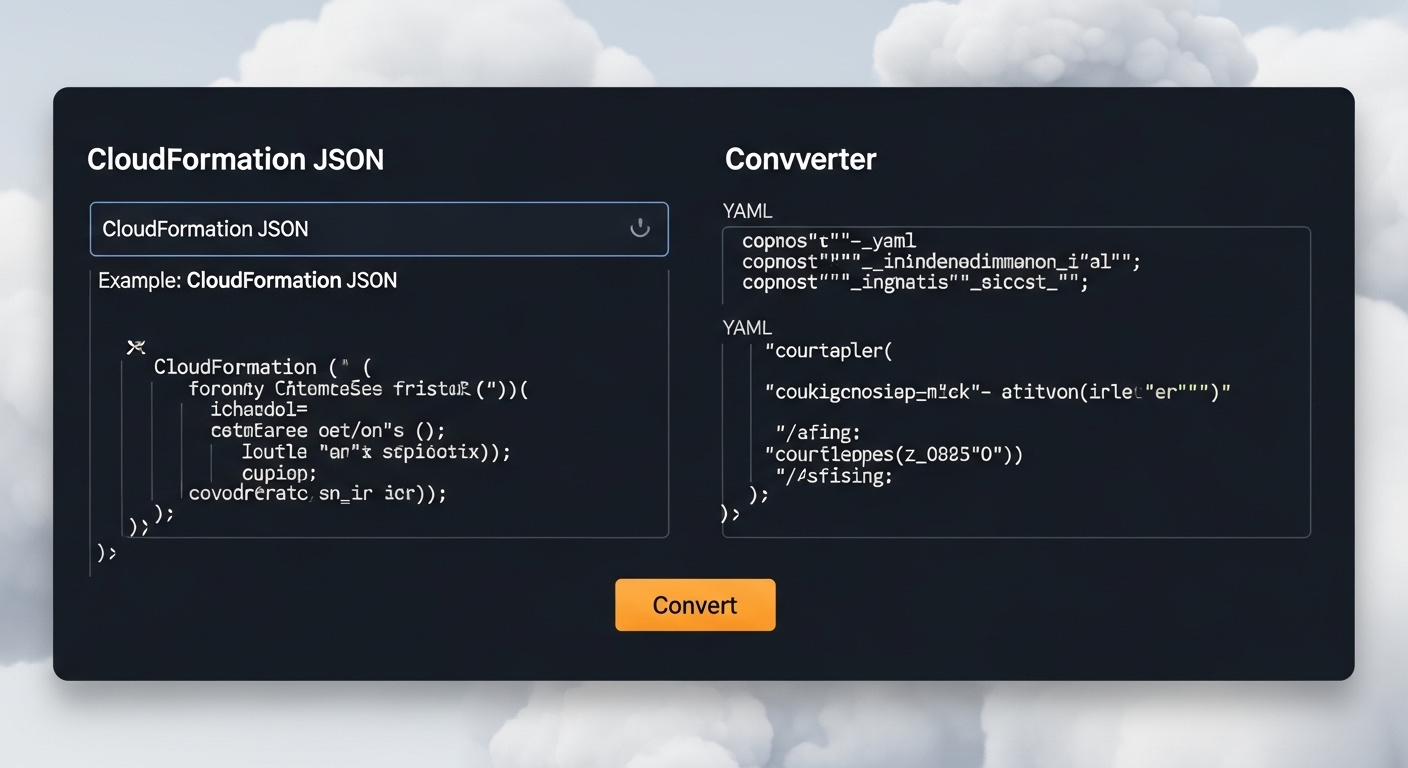This screenshot has height=768, width=1408.
Task: Toggle the second YAML section label
Action: coord(747,327)
